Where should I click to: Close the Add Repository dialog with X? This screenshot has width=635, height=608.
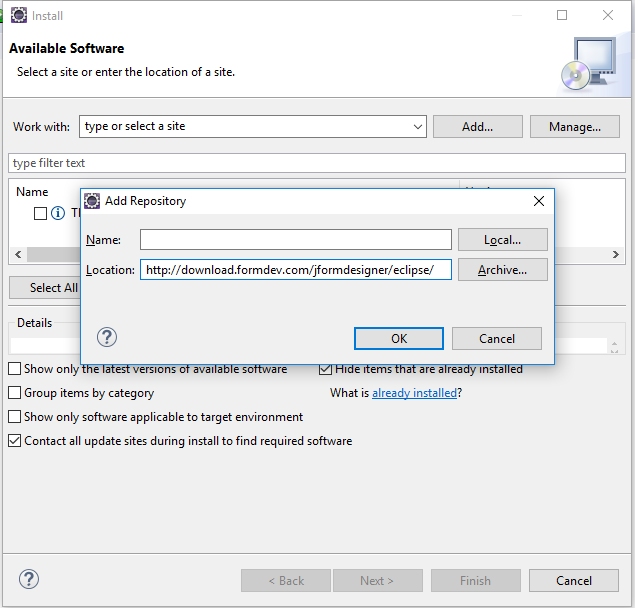pyautogui.click(x=539, y=201)
